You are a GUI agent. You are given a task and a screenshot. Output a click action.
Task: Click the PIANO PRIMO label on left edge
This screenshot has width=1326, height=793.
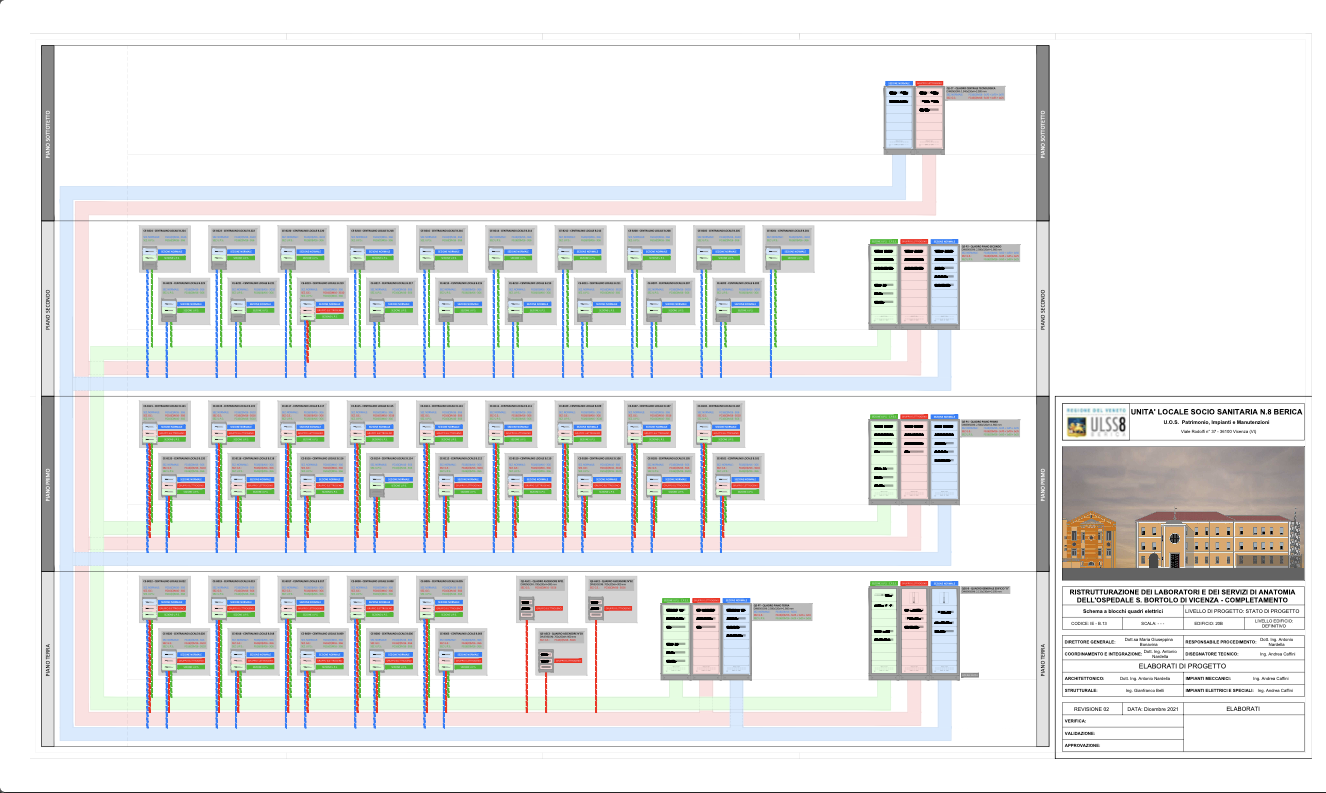tap(48, 484)
